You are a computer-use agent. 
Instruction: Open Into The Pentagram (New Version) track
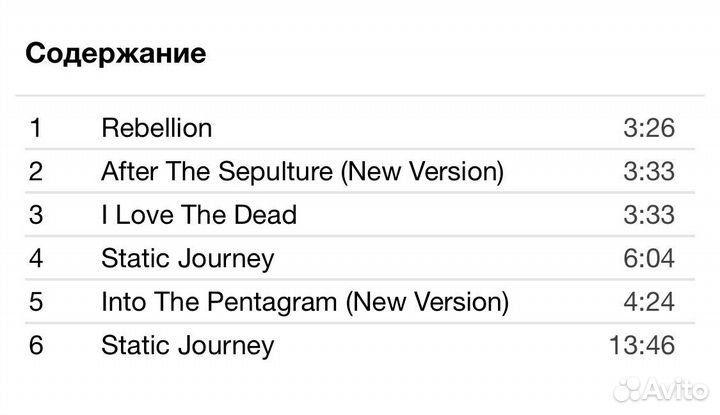pyautogui.click(x=305, y=301)
